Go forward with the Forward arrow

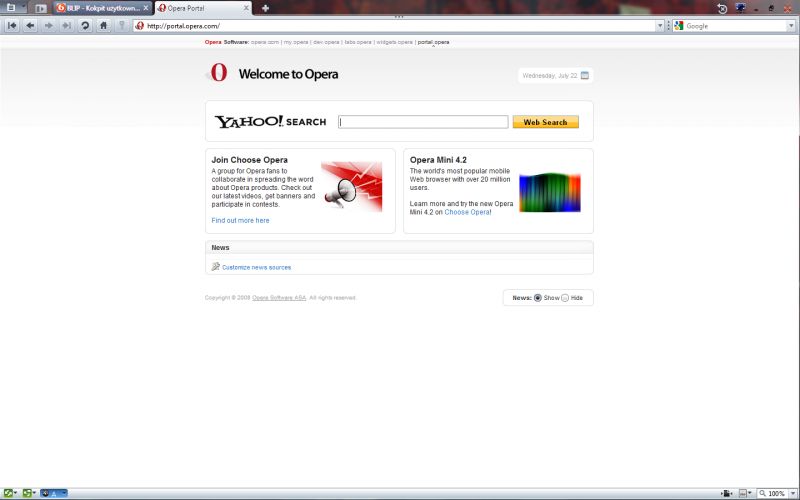(x=49, y=26)
